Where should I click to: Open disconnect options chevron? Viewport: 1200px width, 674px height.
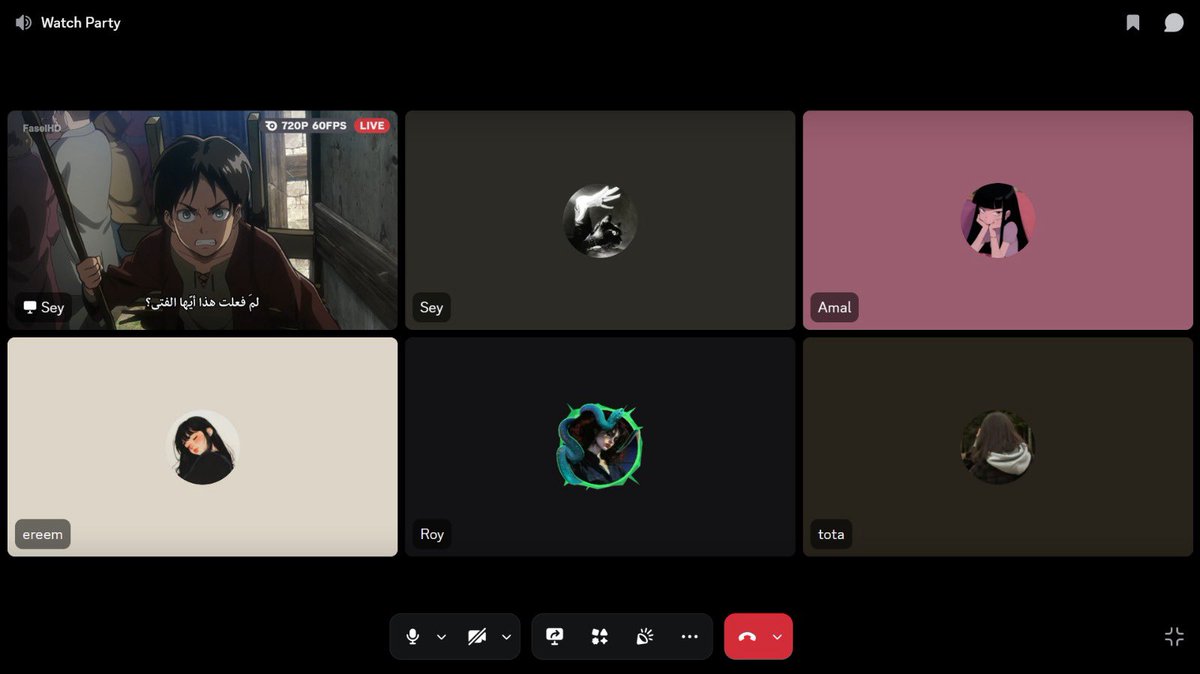[x=778, y=637]
